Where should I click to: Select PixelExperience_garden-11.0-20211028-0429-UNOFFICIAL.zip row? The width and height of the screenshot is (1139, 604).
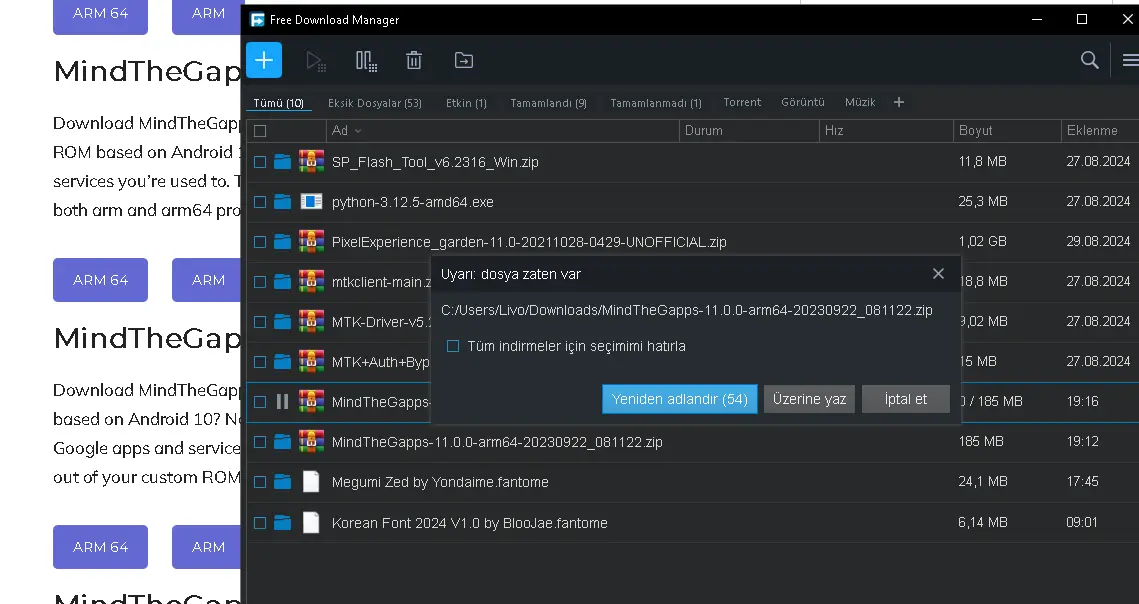tap(692, 242)
